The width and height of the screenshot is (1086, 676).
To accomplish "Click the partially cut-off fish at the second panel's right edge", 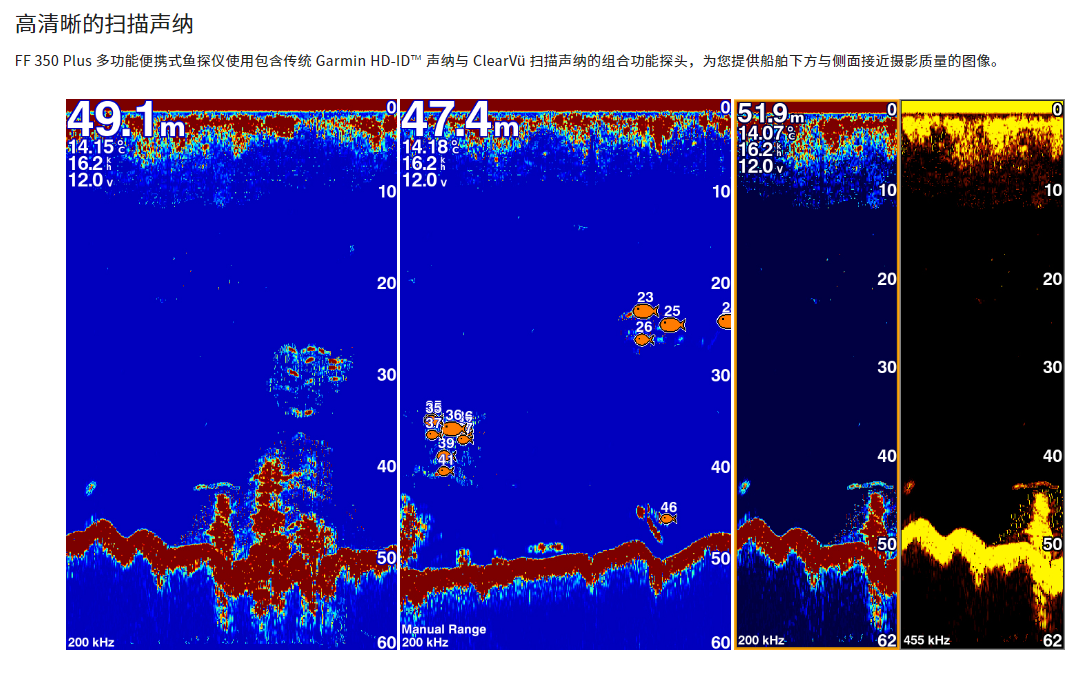I will 724,321.
